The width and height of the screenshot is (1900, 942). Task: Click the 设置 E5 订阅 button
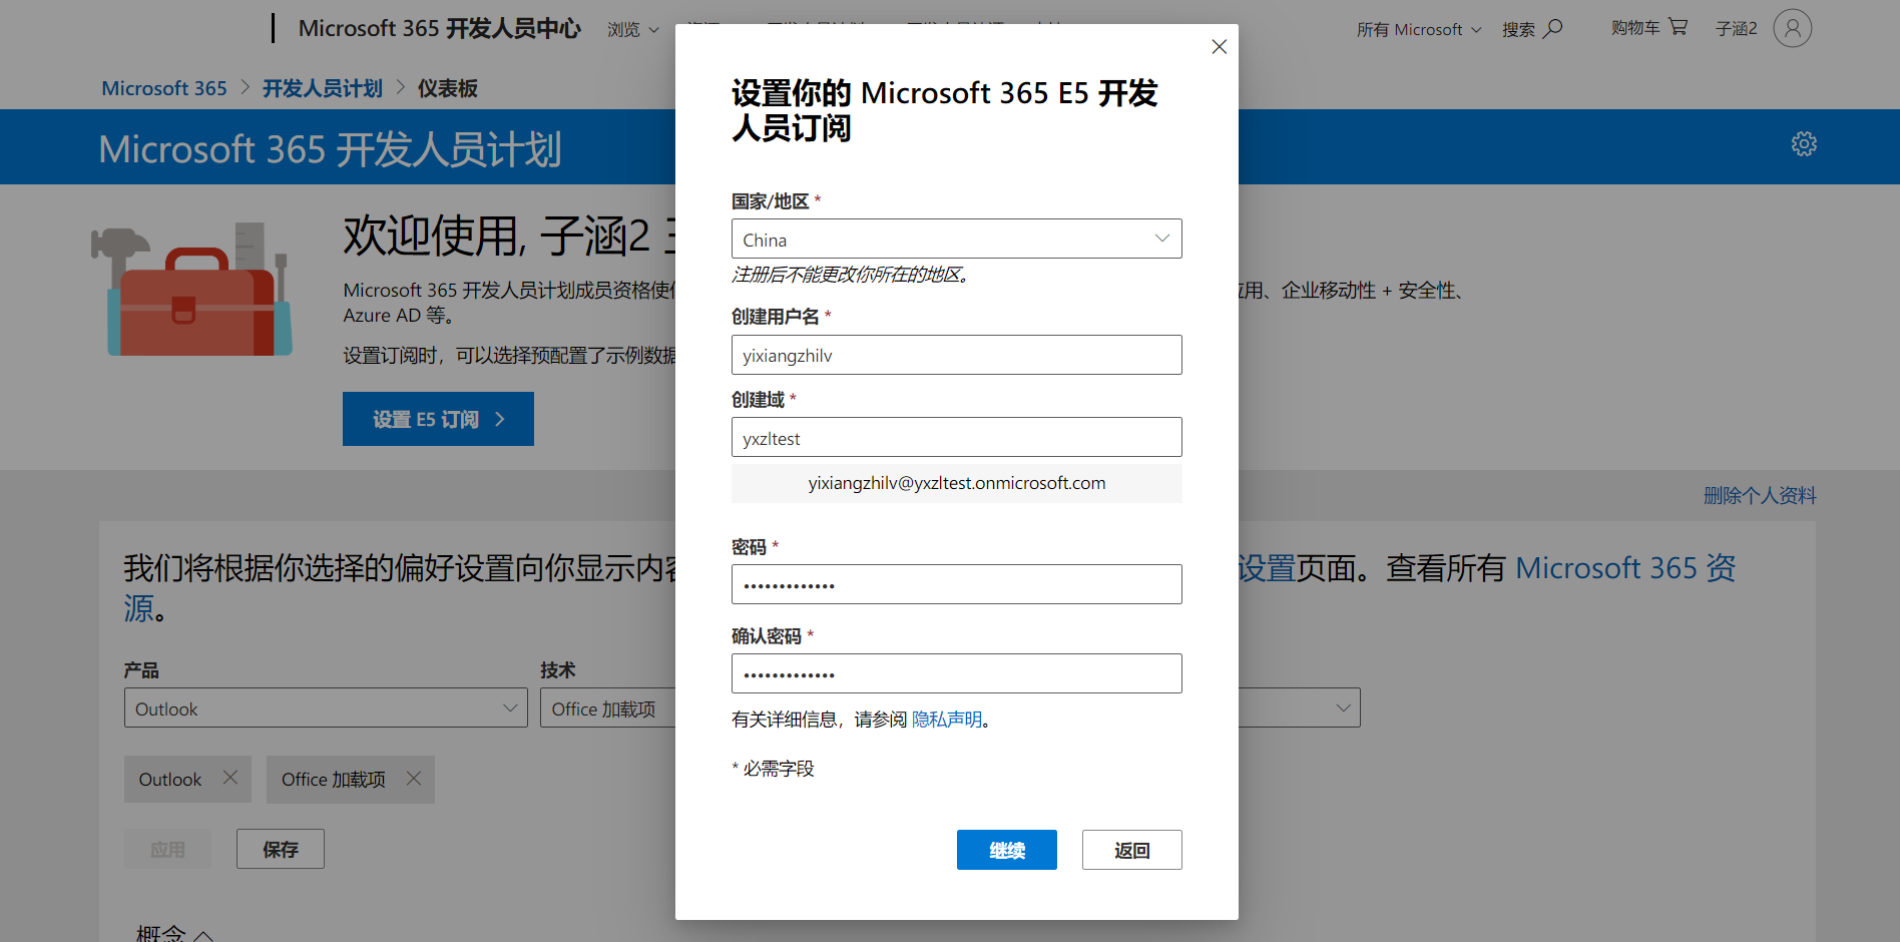tap(438, 419)
